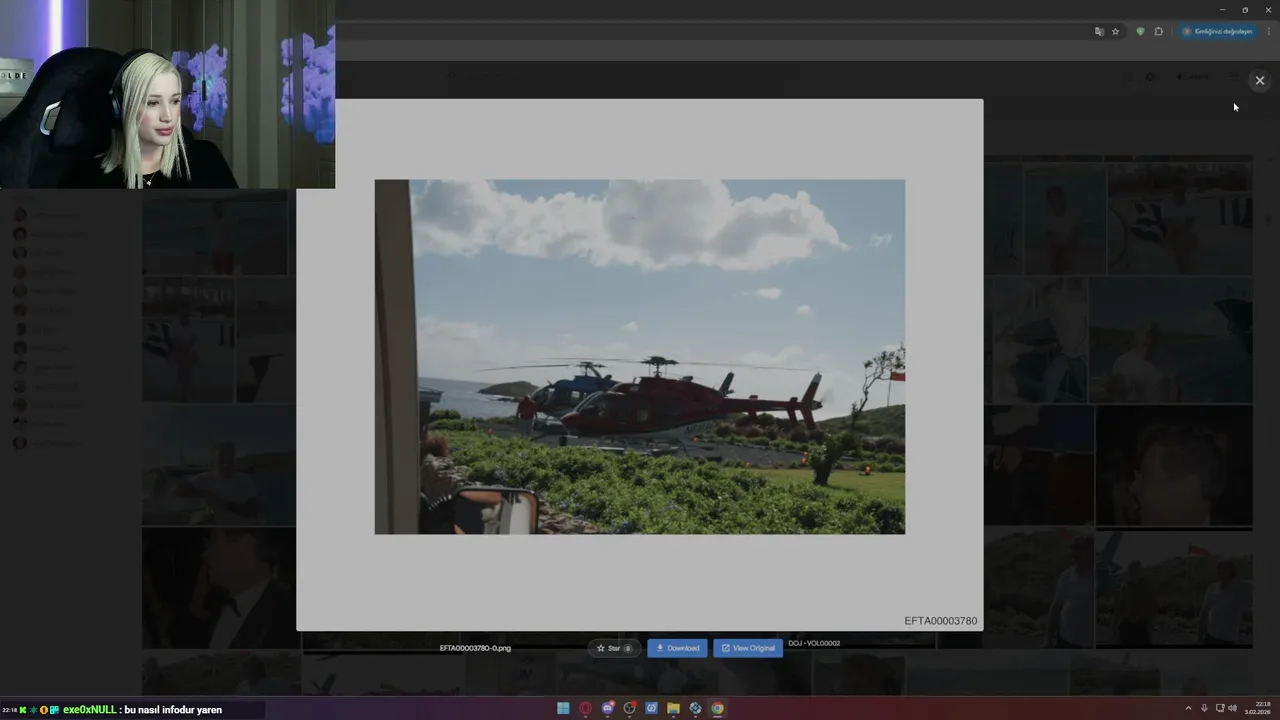1280x720 pixels.
Task: Open the Extensions puzzle icon
Action: click(1159, 31)
